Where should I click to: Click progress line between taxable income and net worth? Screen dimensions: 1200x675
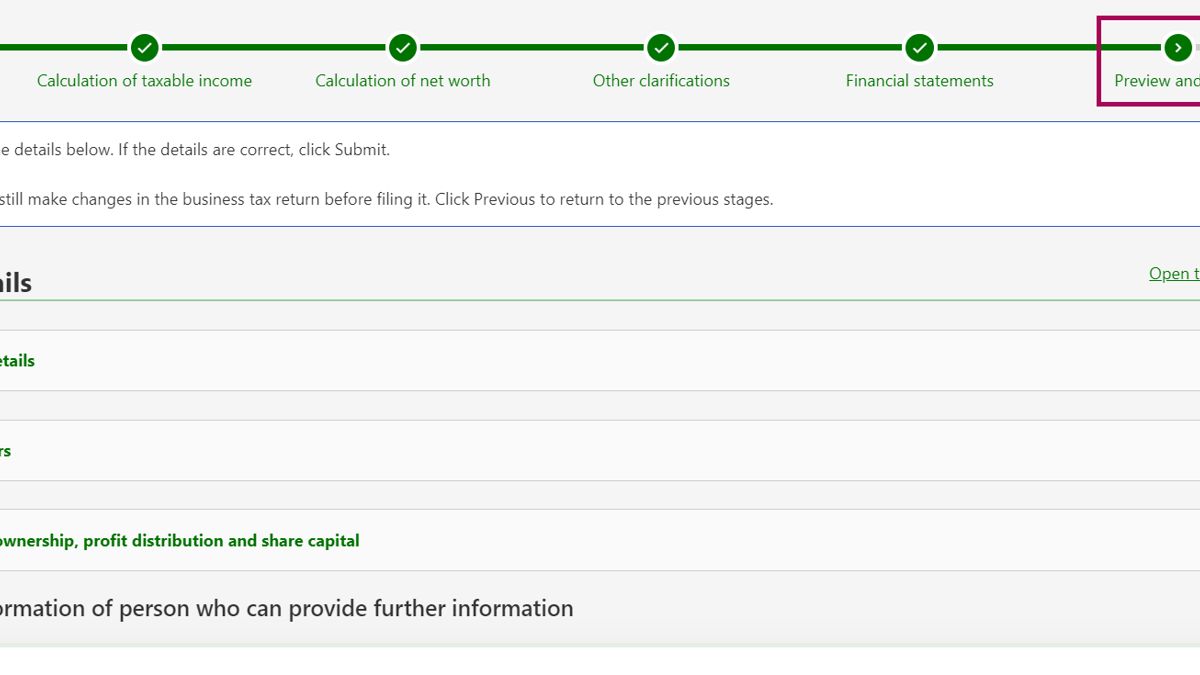274,47
